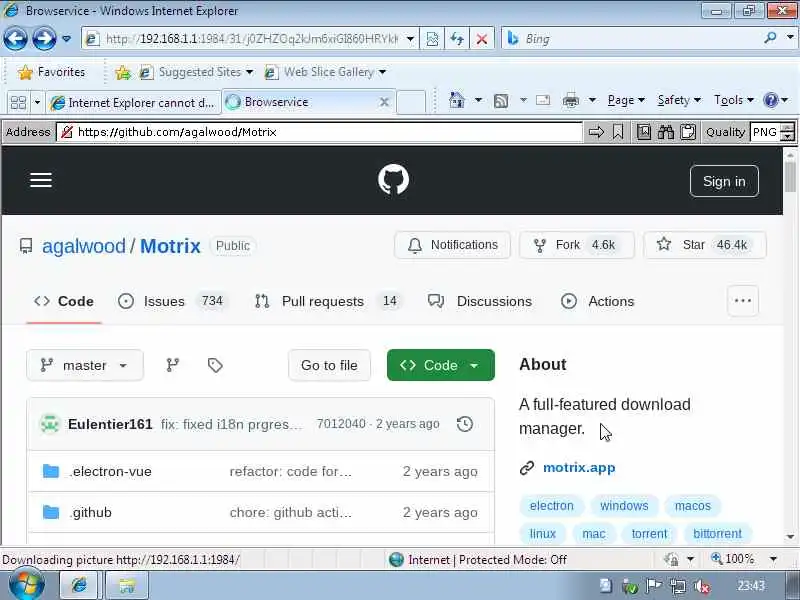Click the Notifications bell button

click(452, 245)
